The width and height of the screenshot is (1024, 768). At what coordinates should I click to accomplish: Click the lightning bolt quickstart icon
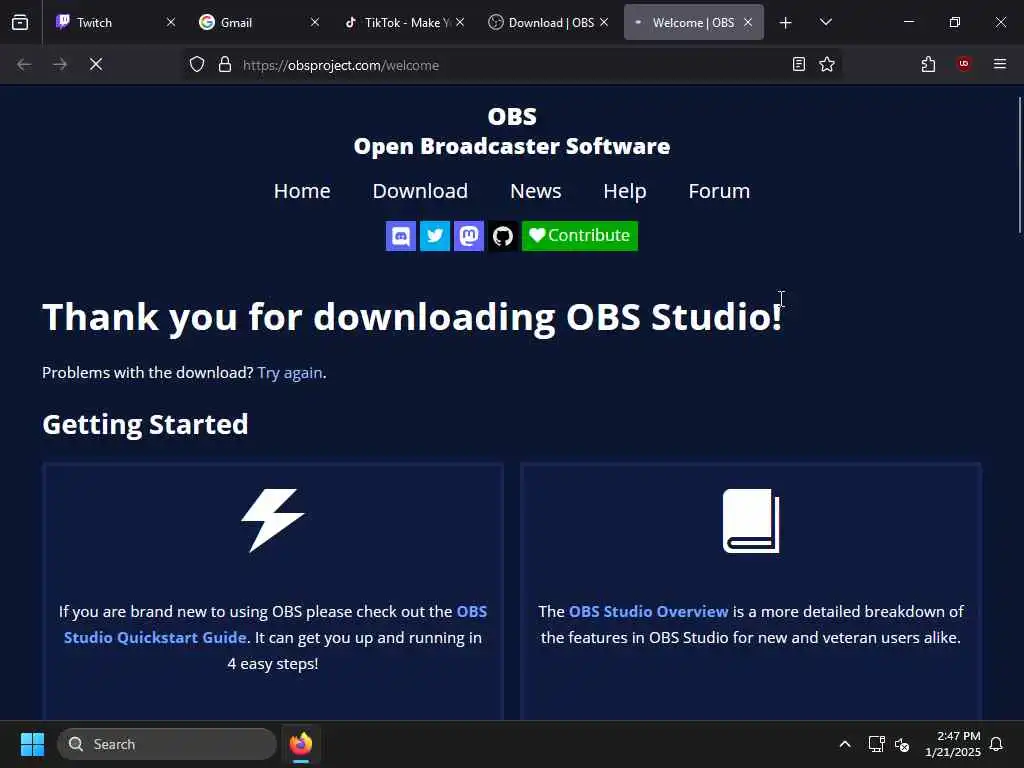[x=273, y=520]
